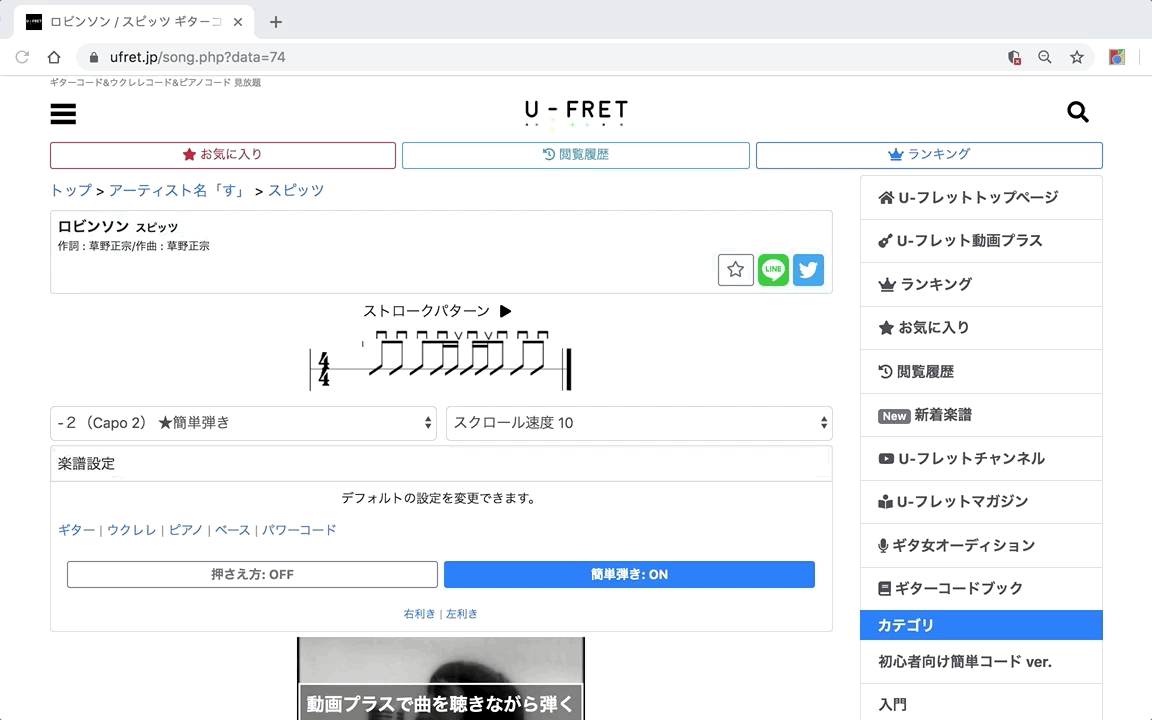Open 初心者向け簡単コード ver. category

click(981, 662)
